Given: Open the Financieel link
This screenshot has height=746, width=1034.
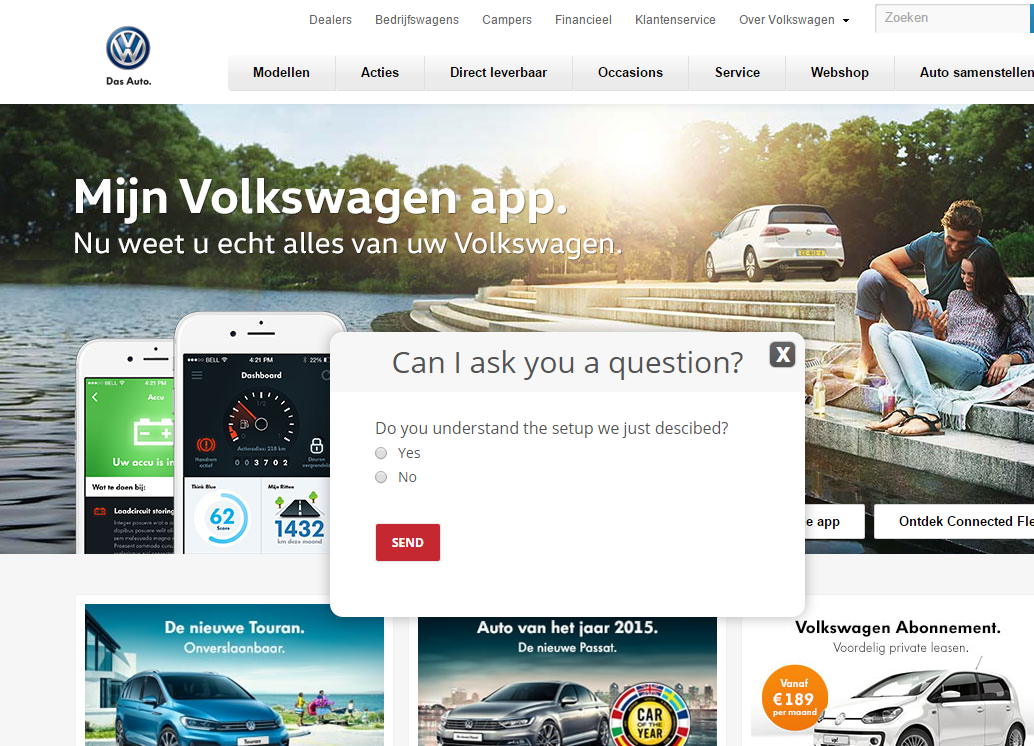Looking at the screenshot, I should (x=583, y=20).
